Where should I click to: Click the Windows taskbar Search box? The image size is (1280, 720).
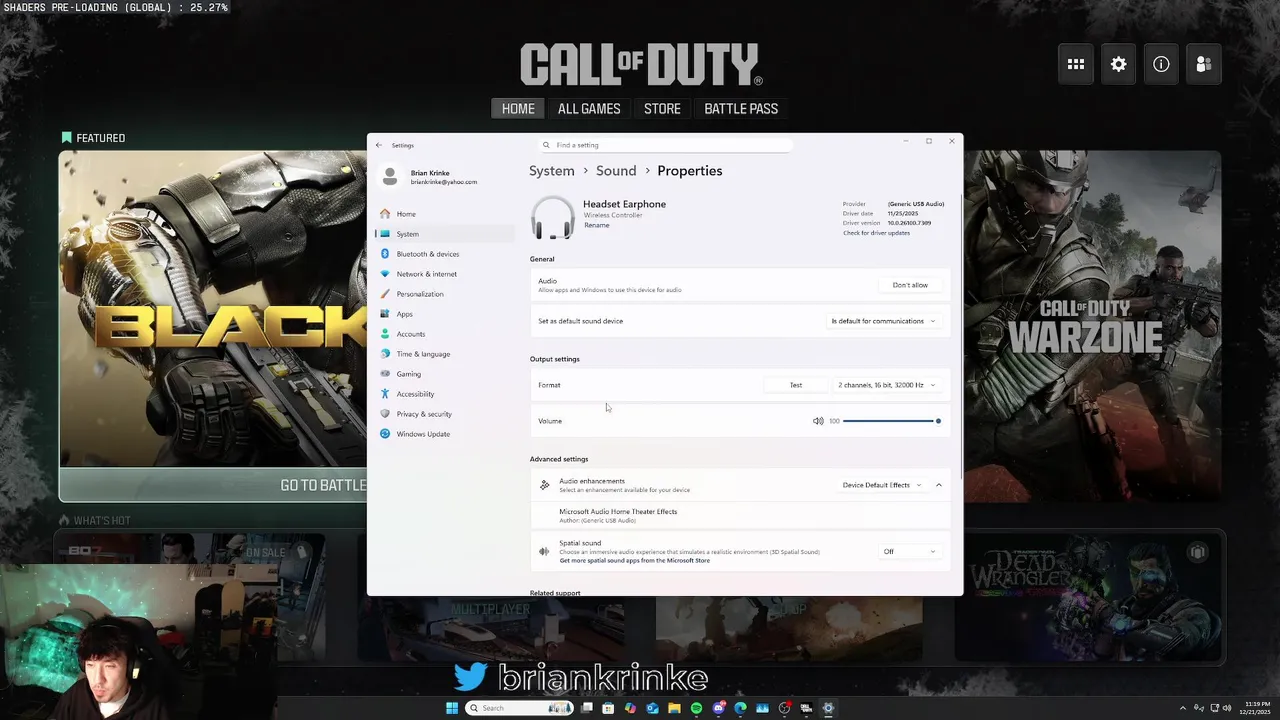pos(519,708)
